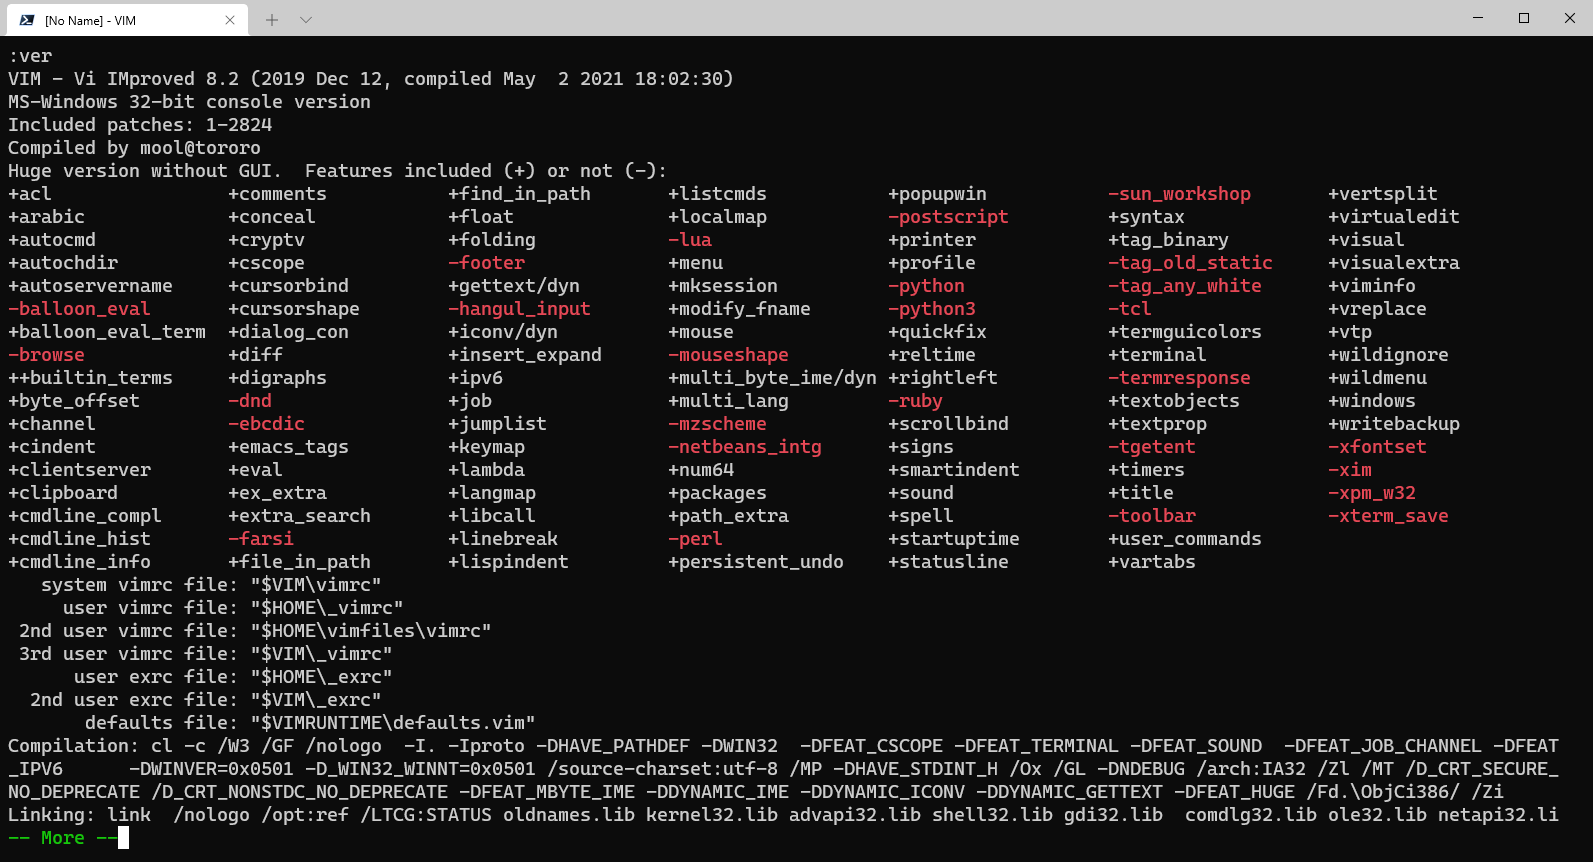Close the terminal window

1570,18
